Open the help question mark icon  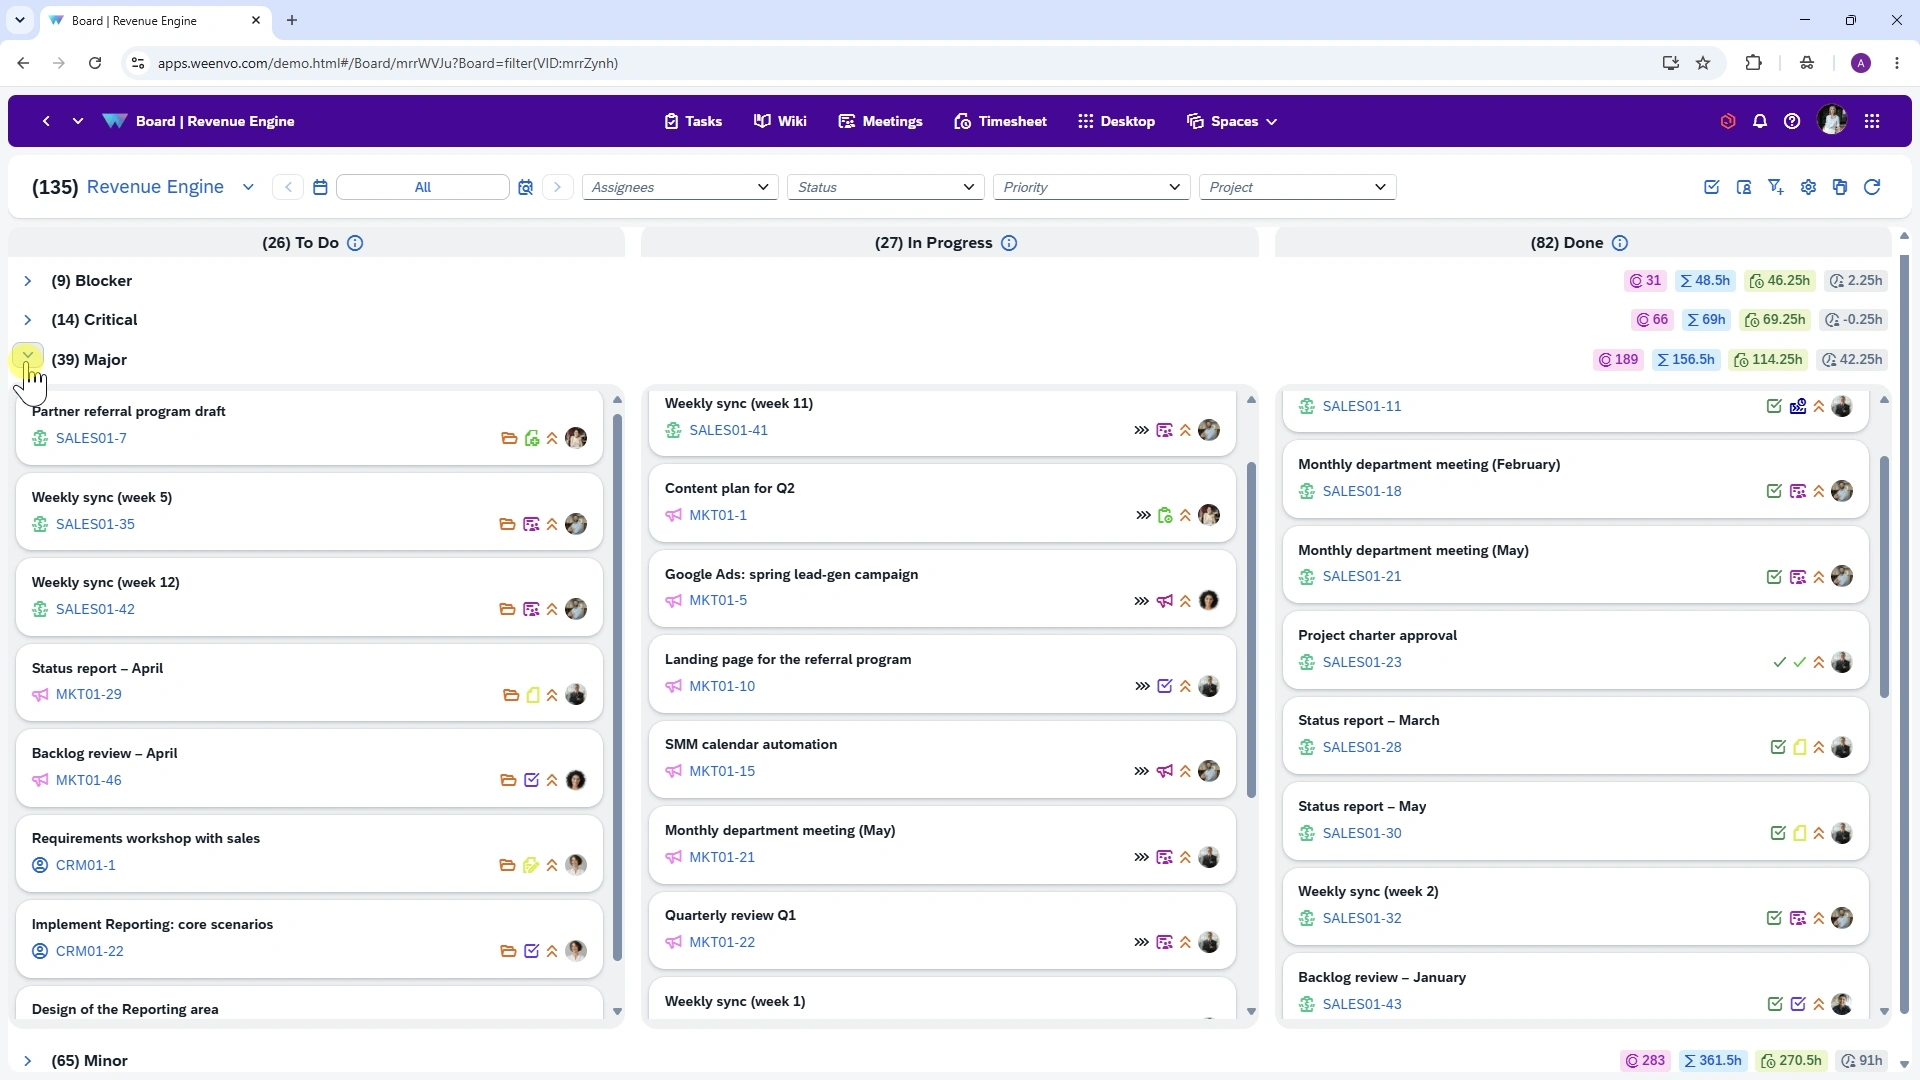(x=1792, y=121)
